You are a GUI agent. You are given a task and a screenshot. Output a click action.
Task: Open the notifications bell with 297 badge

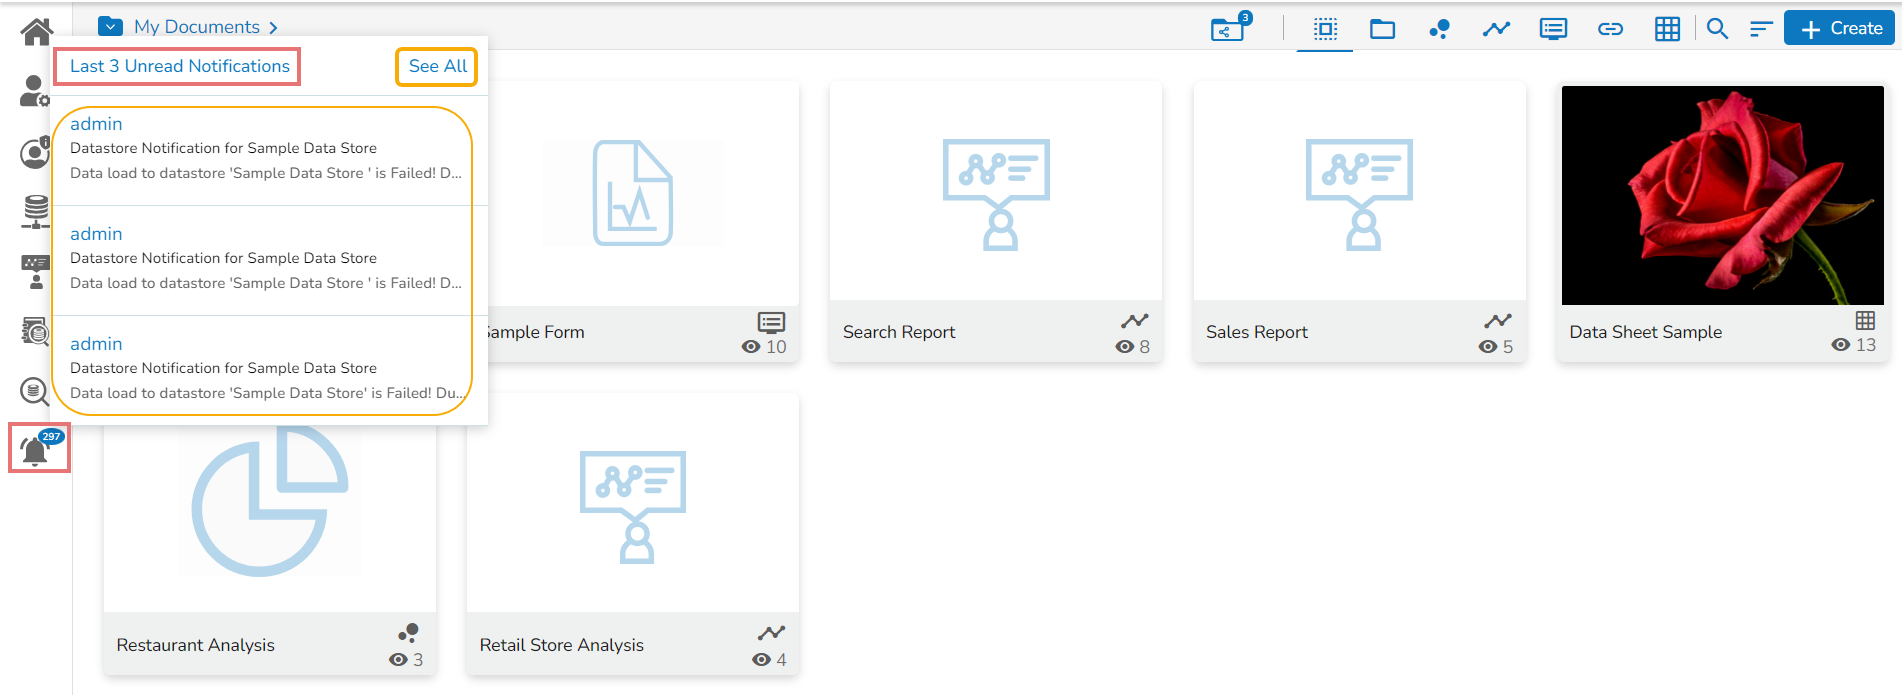37,450
